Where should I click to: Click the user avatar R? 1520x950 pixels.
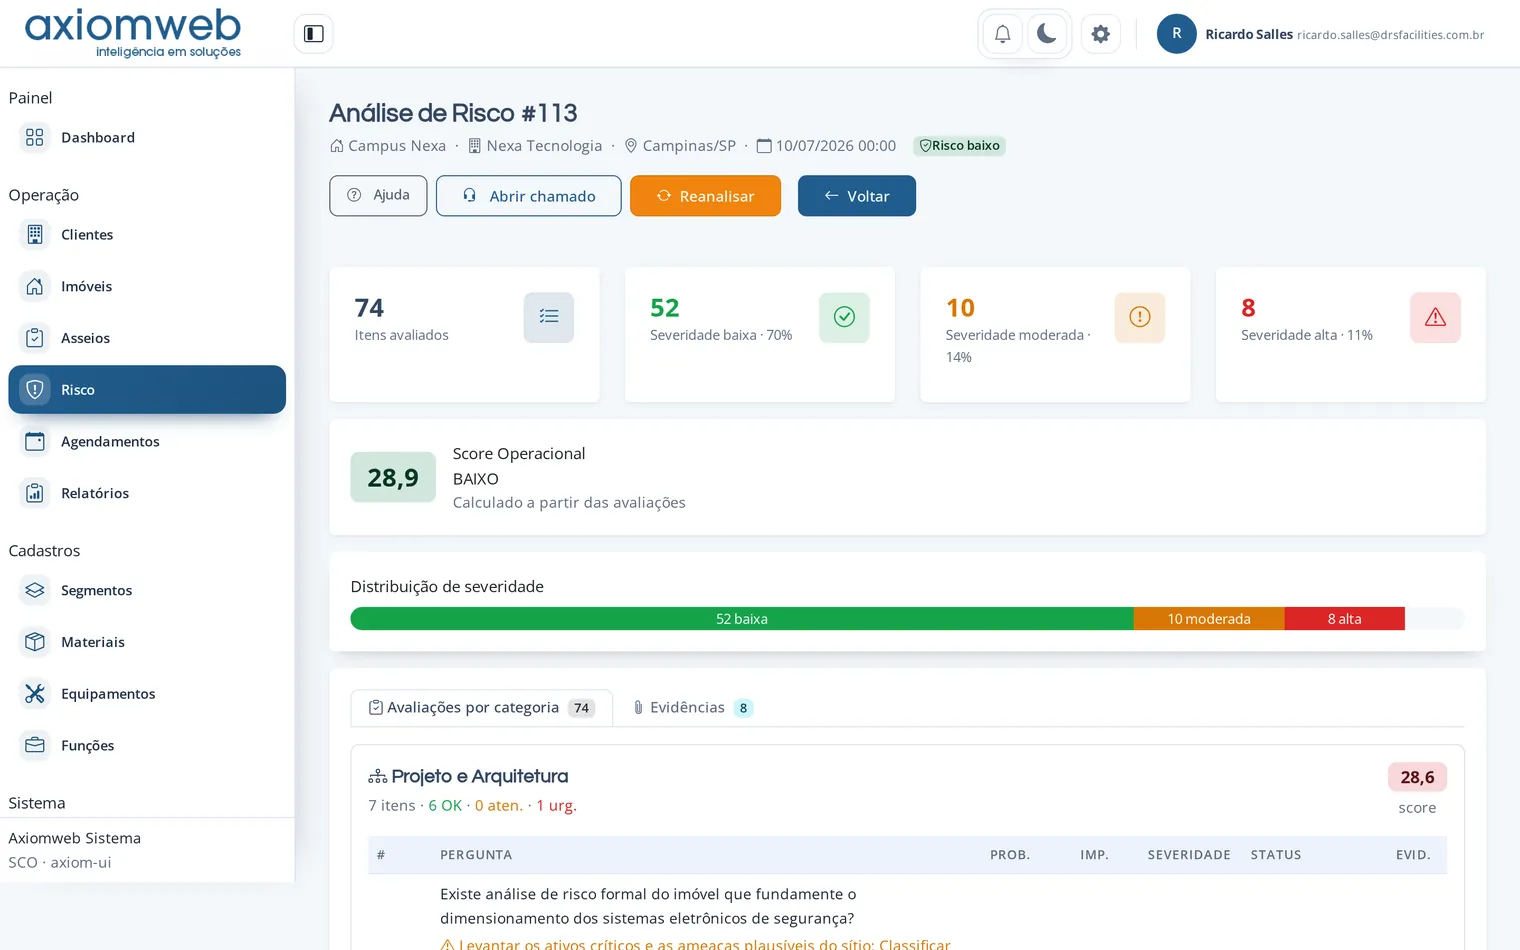point(1176,34)
